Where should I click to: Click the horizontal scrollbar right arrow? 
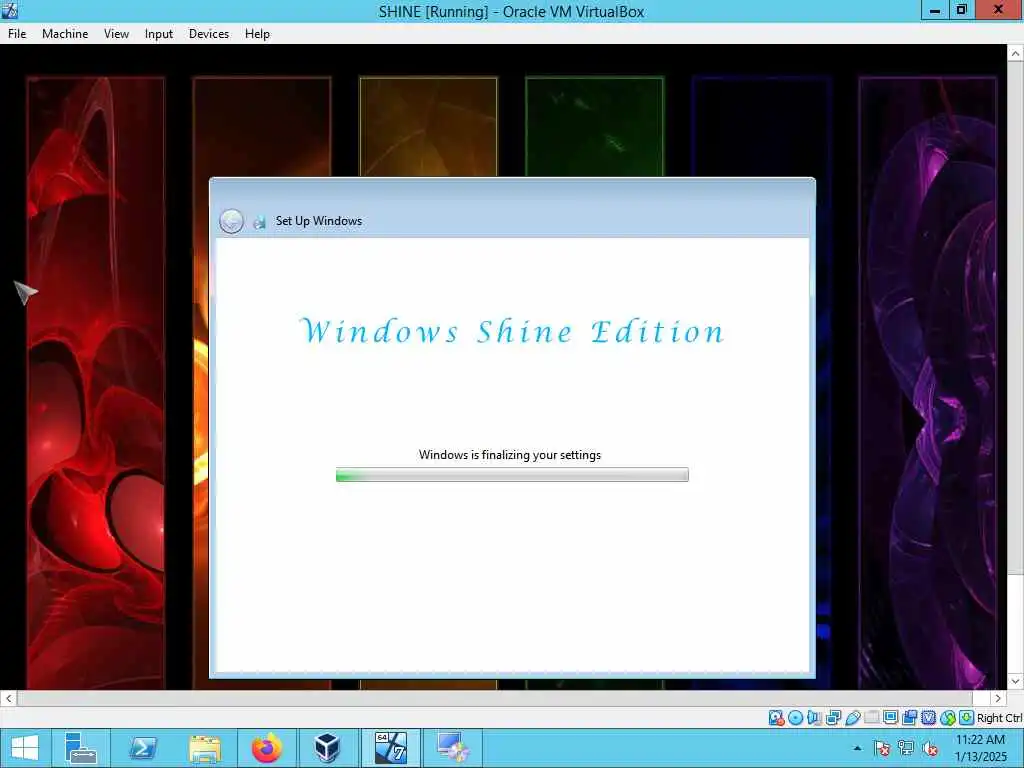tap(998, 698)
